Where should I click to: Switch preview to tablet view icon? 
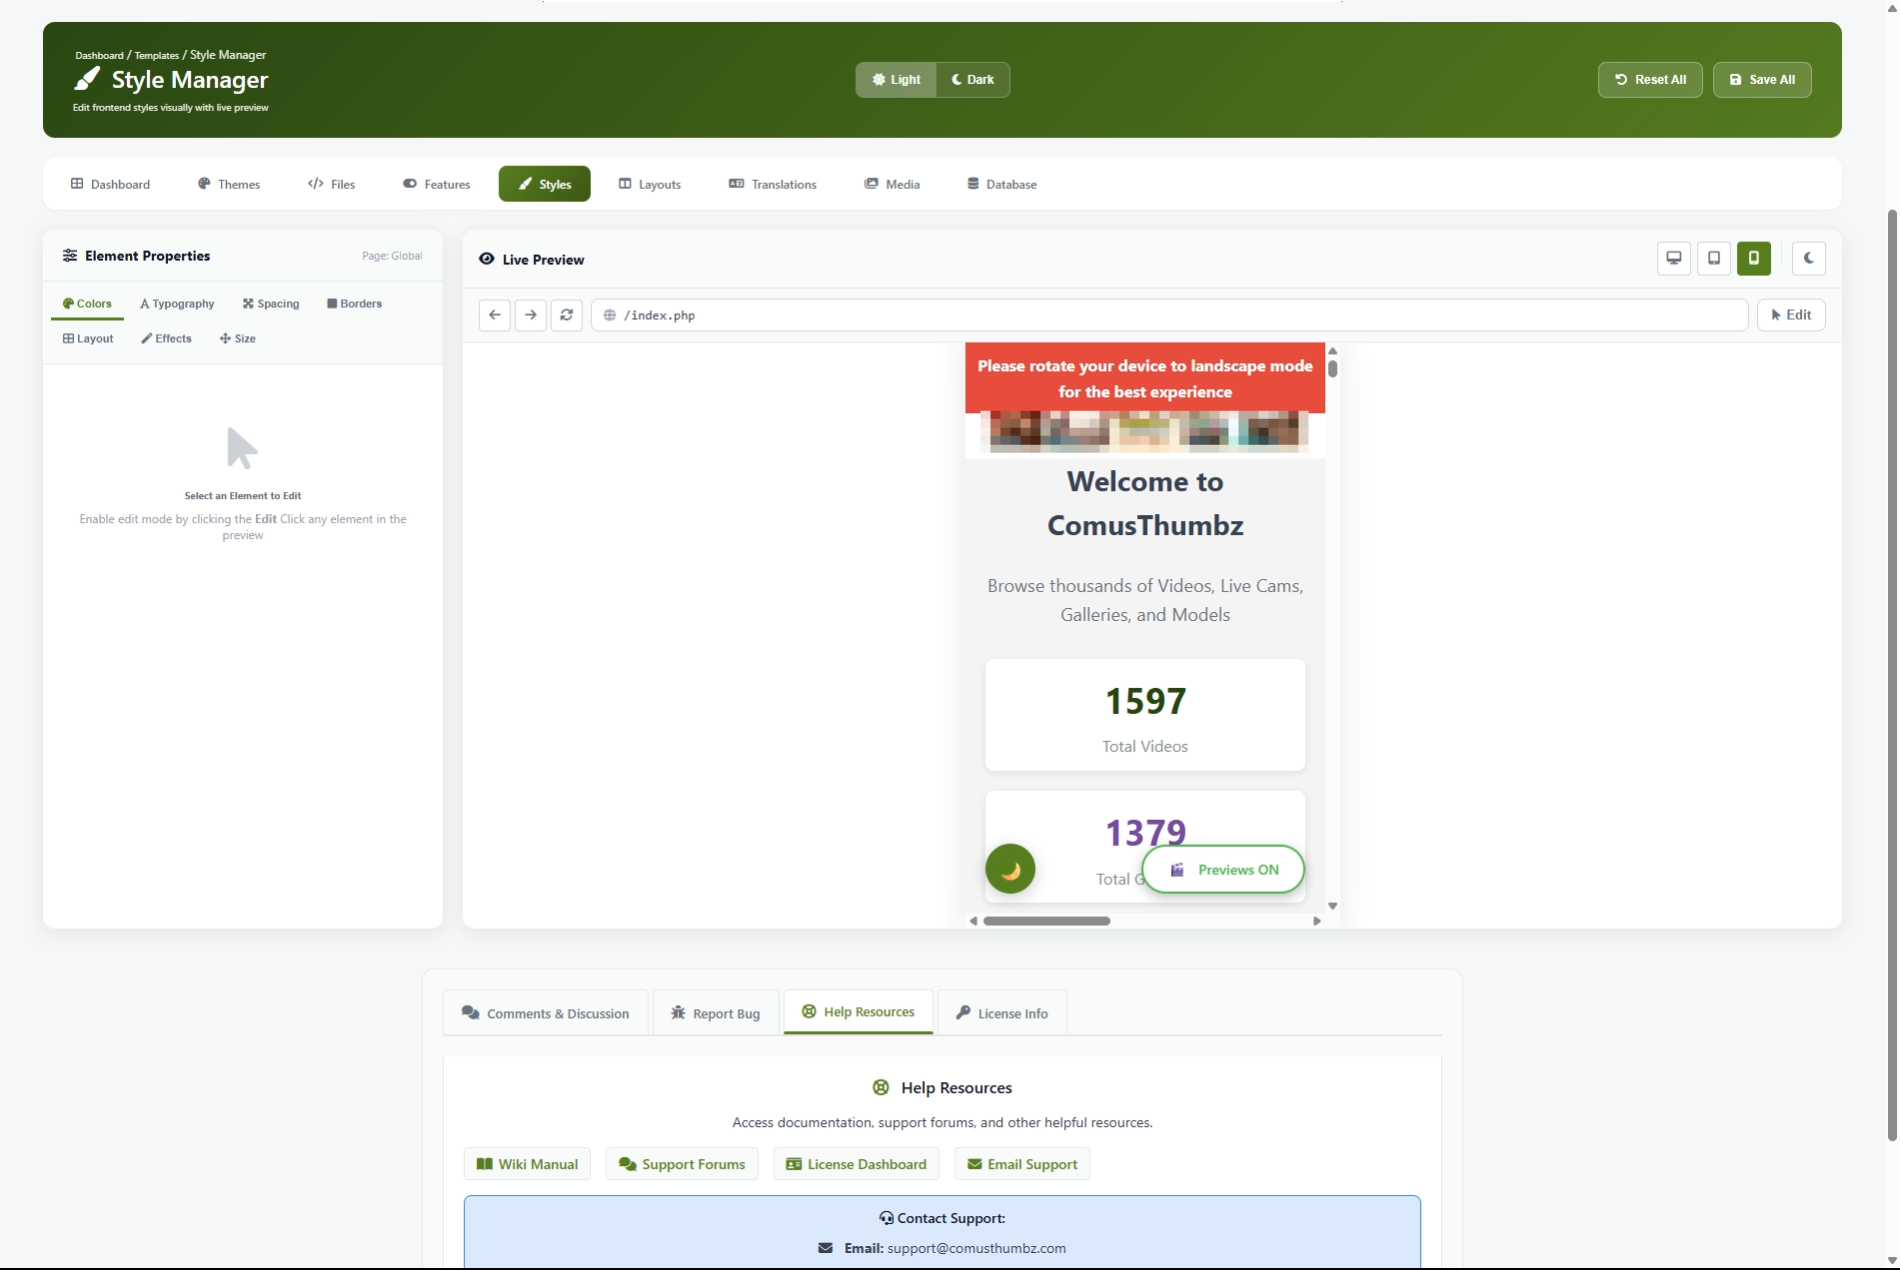(1713, 258)
